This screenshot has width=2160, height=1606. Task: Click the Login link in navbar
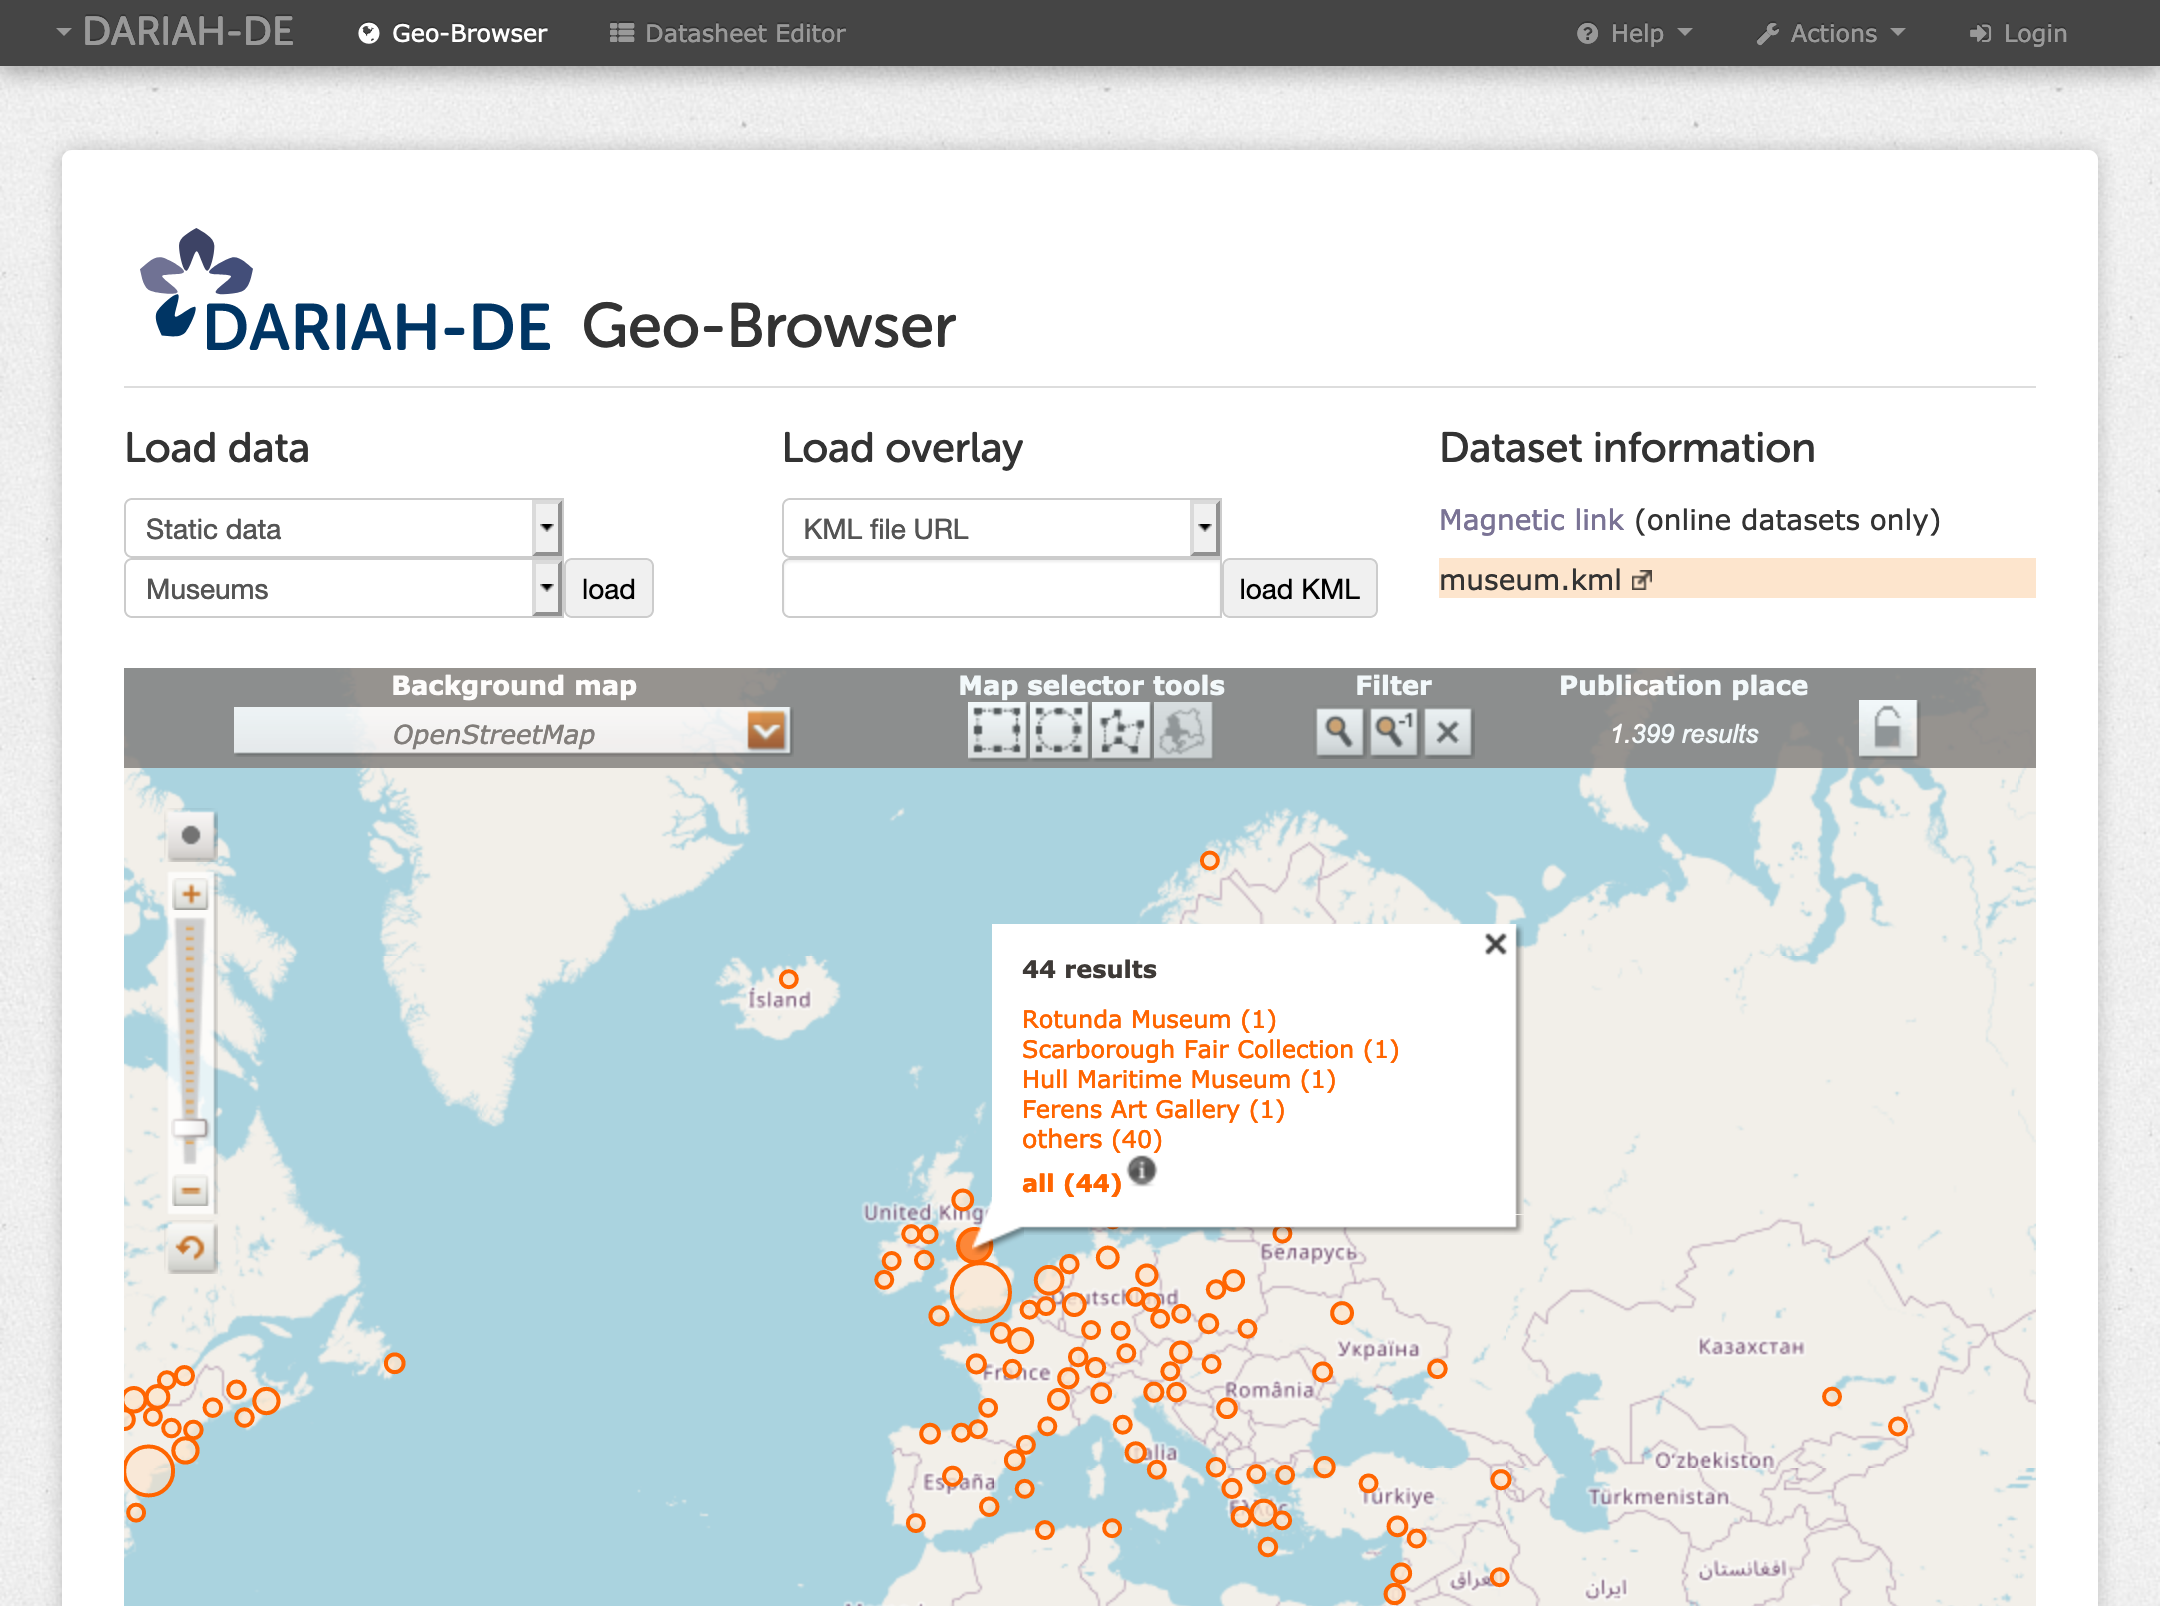point(2018,33)
